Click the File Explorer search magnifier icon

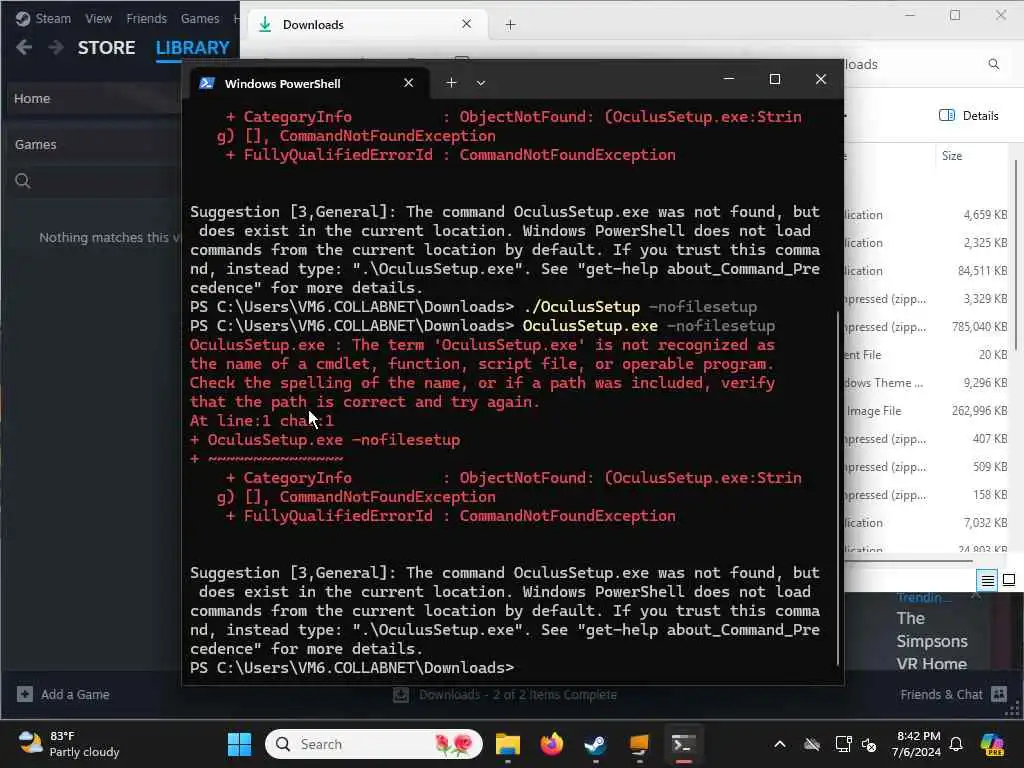[994, 64]
